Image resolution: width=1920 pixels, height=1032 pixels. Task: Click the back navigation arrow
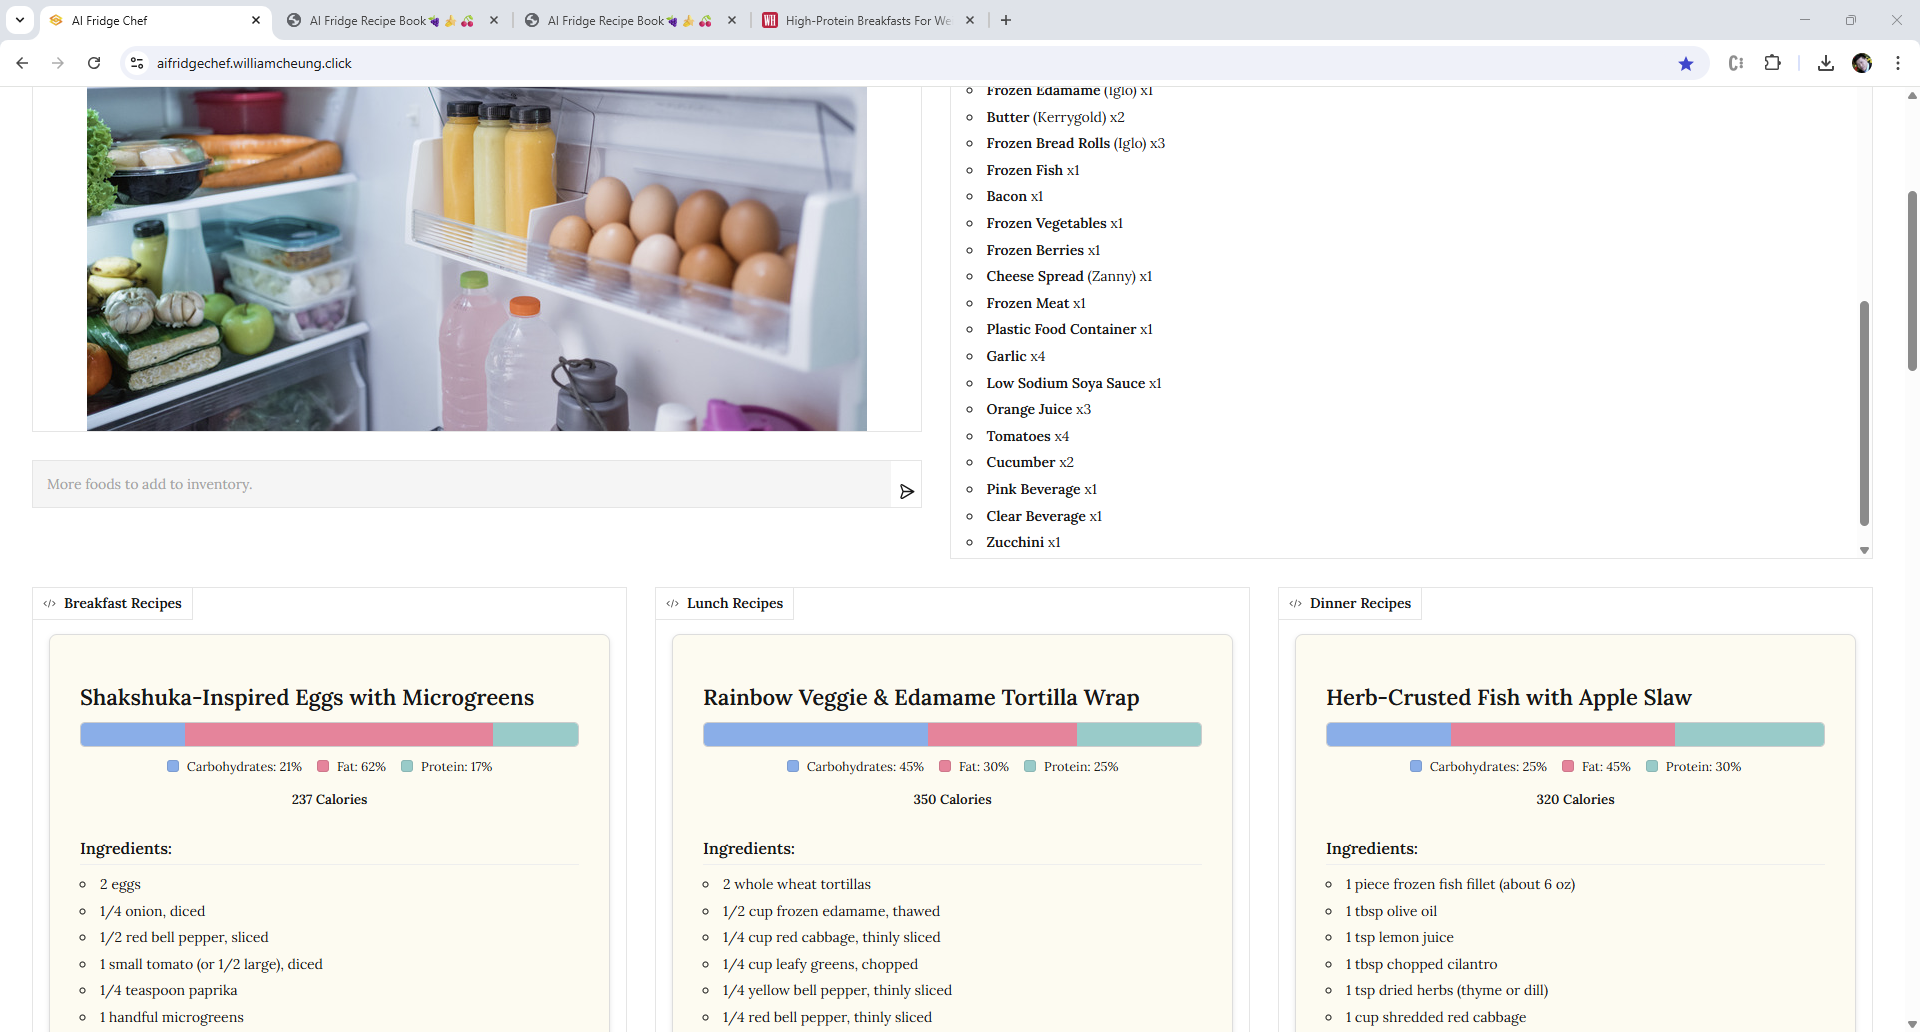tap(22, 63)
